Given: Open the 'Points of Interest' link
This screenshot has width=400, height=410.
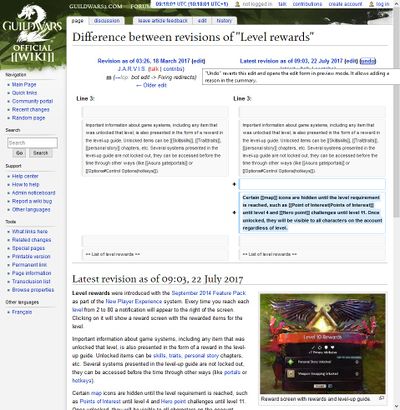Looking at the screenshot, I should [x=100, y=402].
